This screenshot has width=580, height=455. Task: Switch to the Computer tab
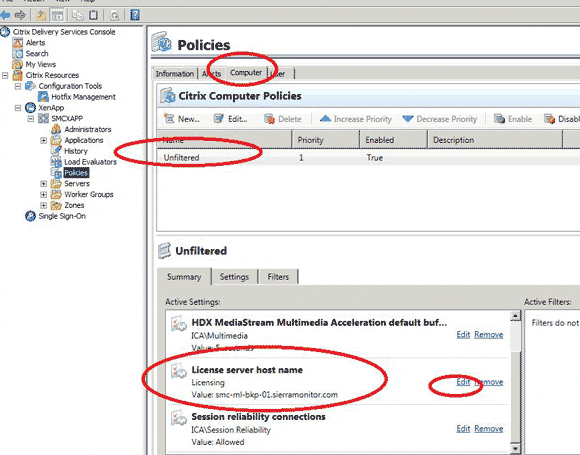click(246, 73)
